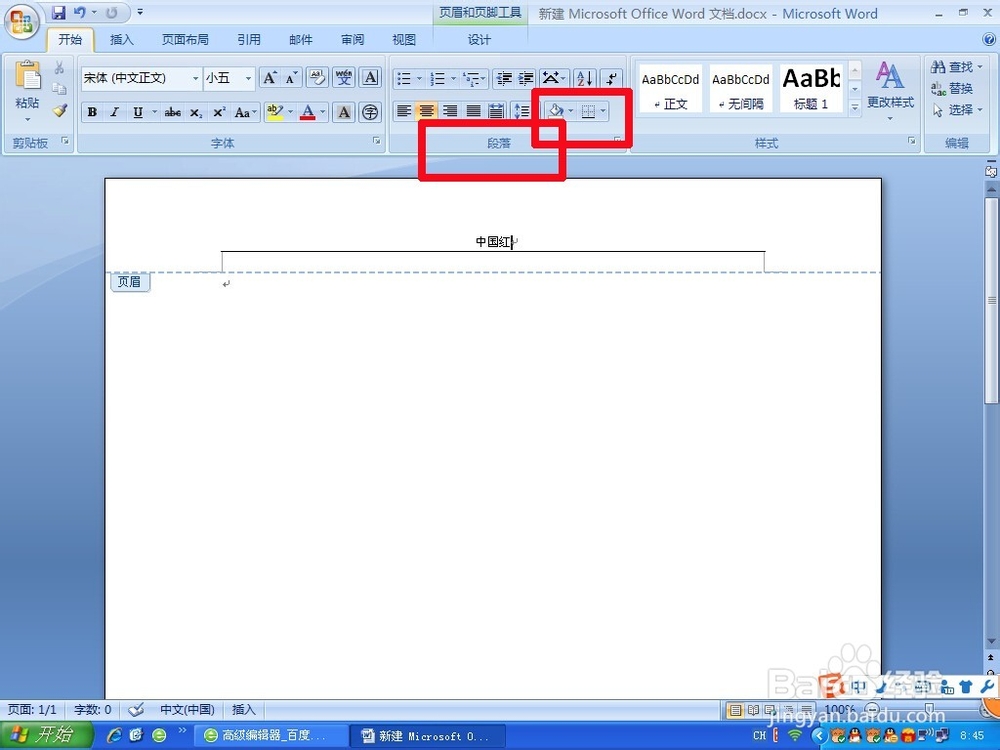Expand the Font dialog launcher (字体)

point(376,140)
